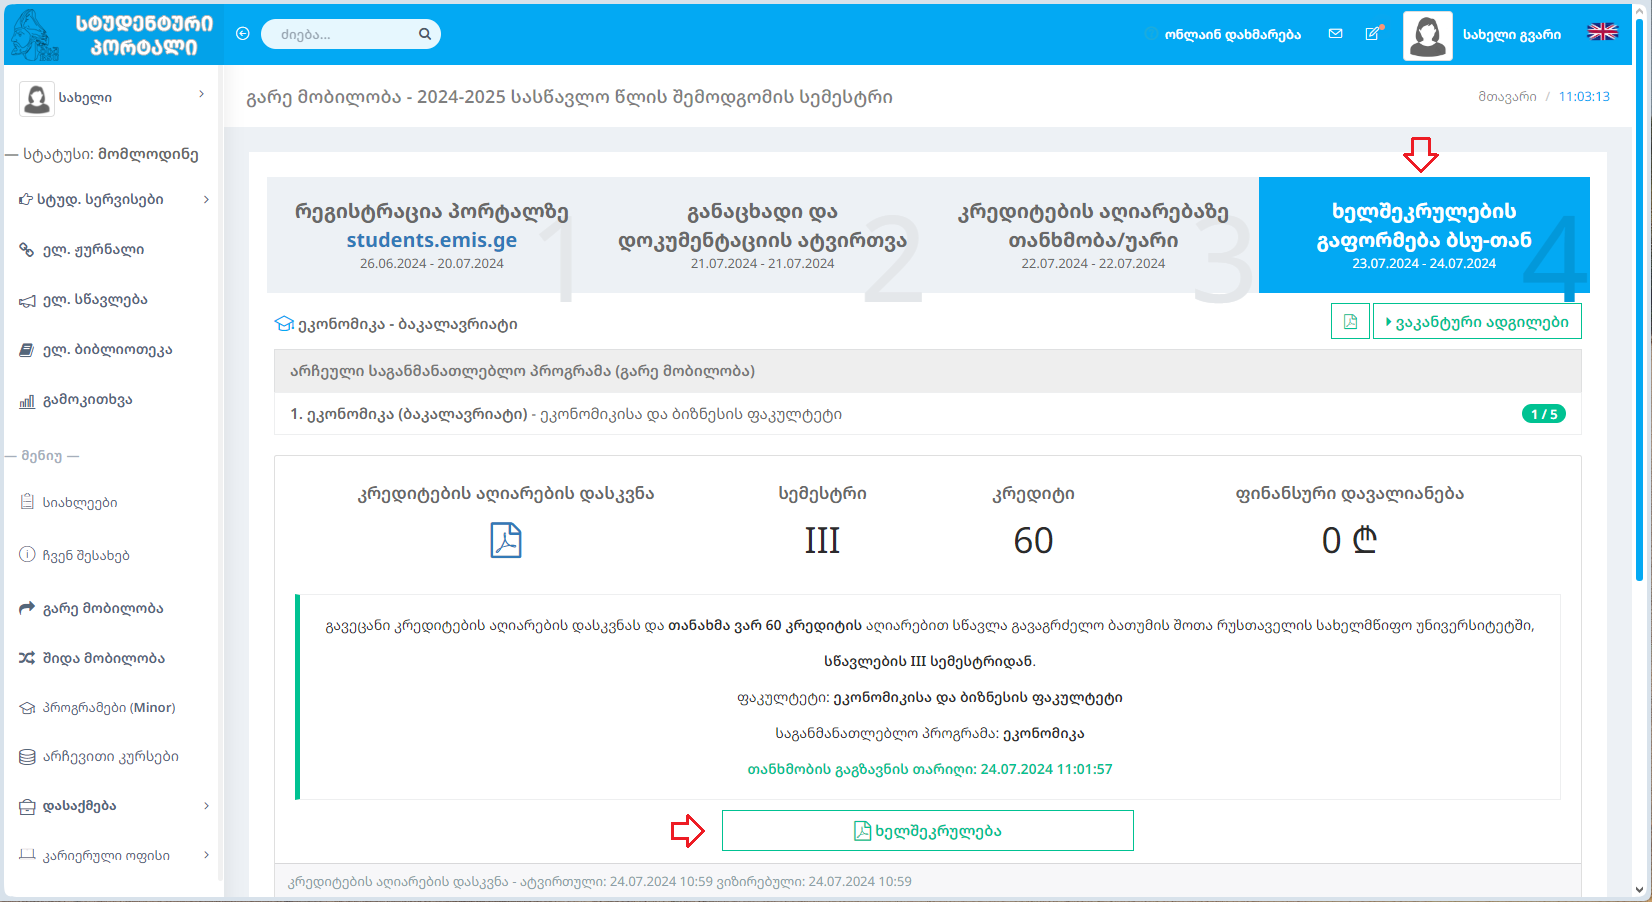
Task: Open messages via the envelope icon
Action: coord(1335,34)
